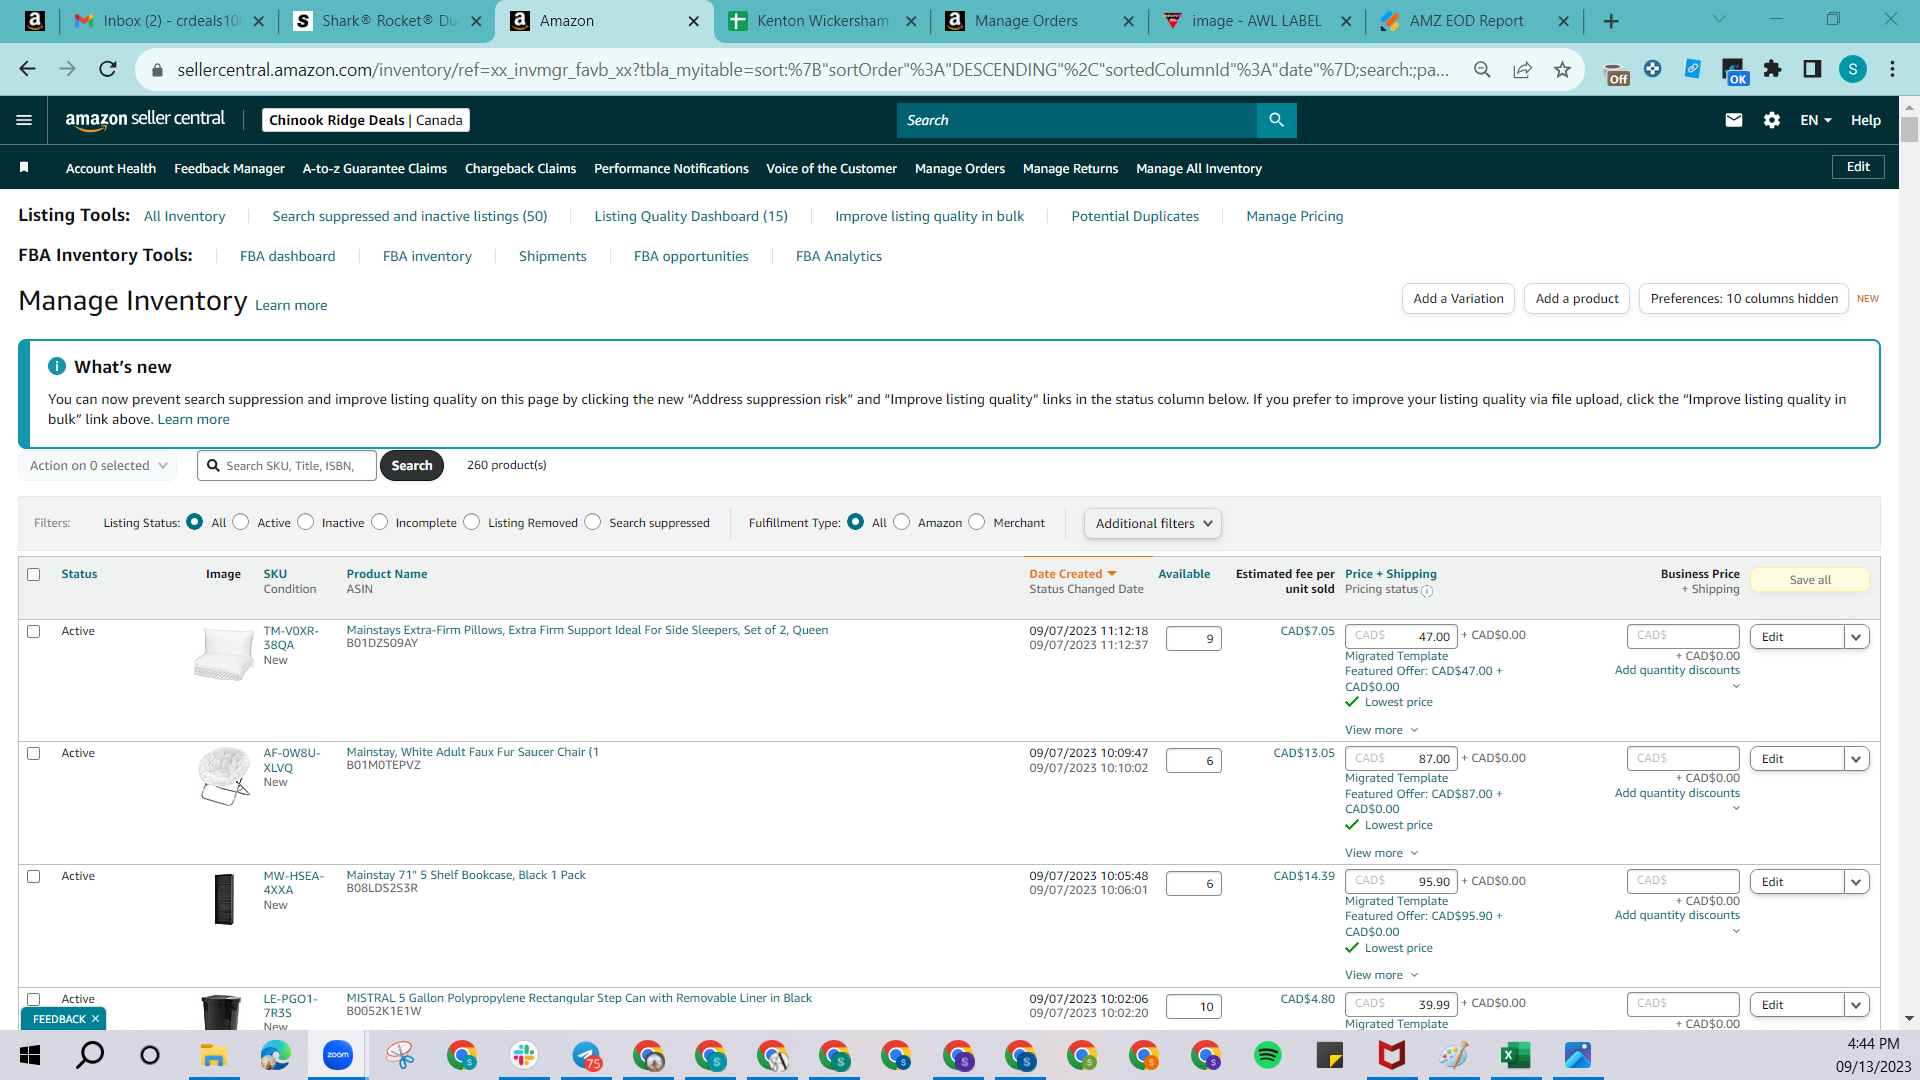The width and height of the screenshot is (1920, 1080).
Task: Select the Incomplete listing status radio button
Action: pyautogui.click(x=380, y=522)
